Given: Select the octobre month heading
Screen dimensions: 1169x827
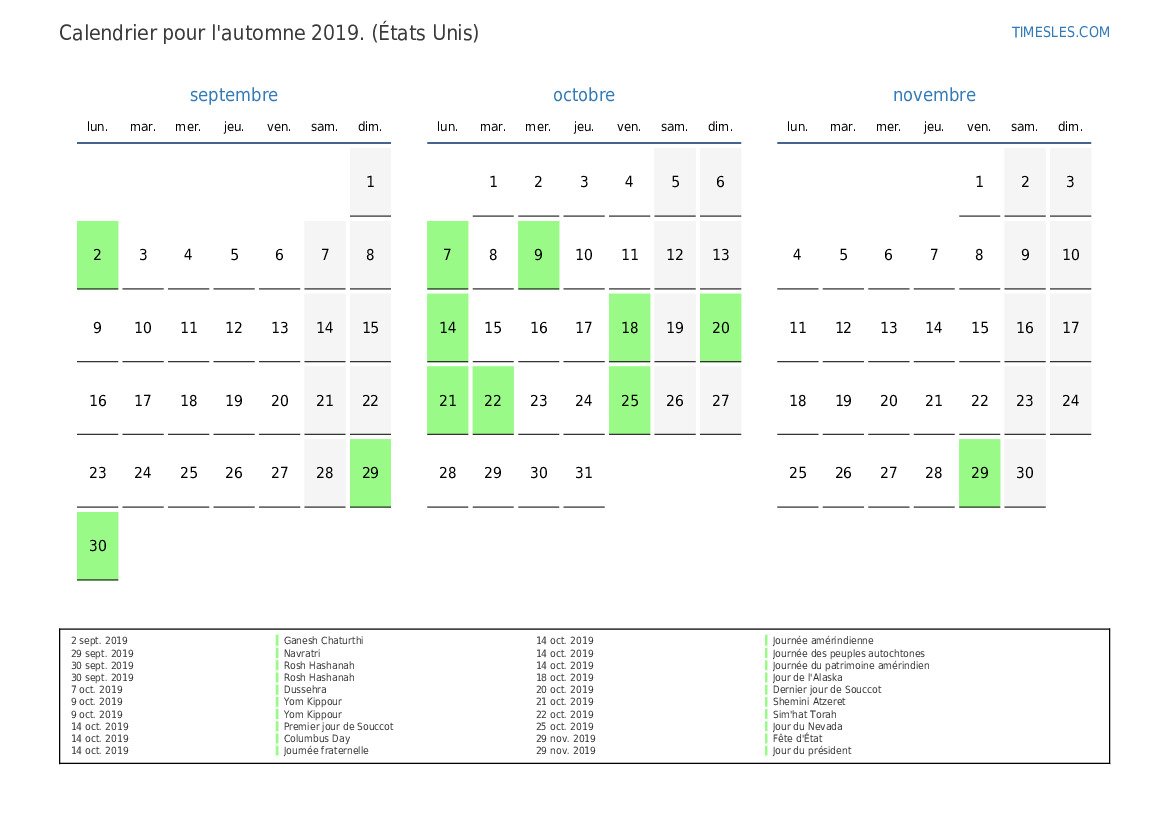Looking at the screenshot, I should click(584, 95).
